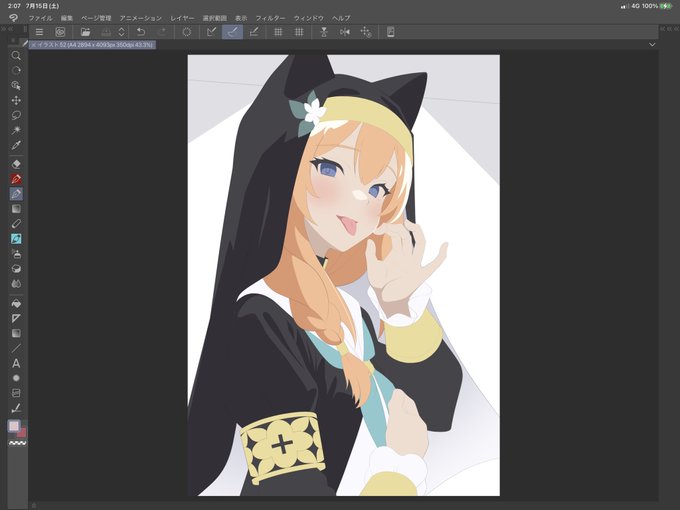Click the Undo arrow
Screen dimensions: 680x510
[x=141, y=32]
